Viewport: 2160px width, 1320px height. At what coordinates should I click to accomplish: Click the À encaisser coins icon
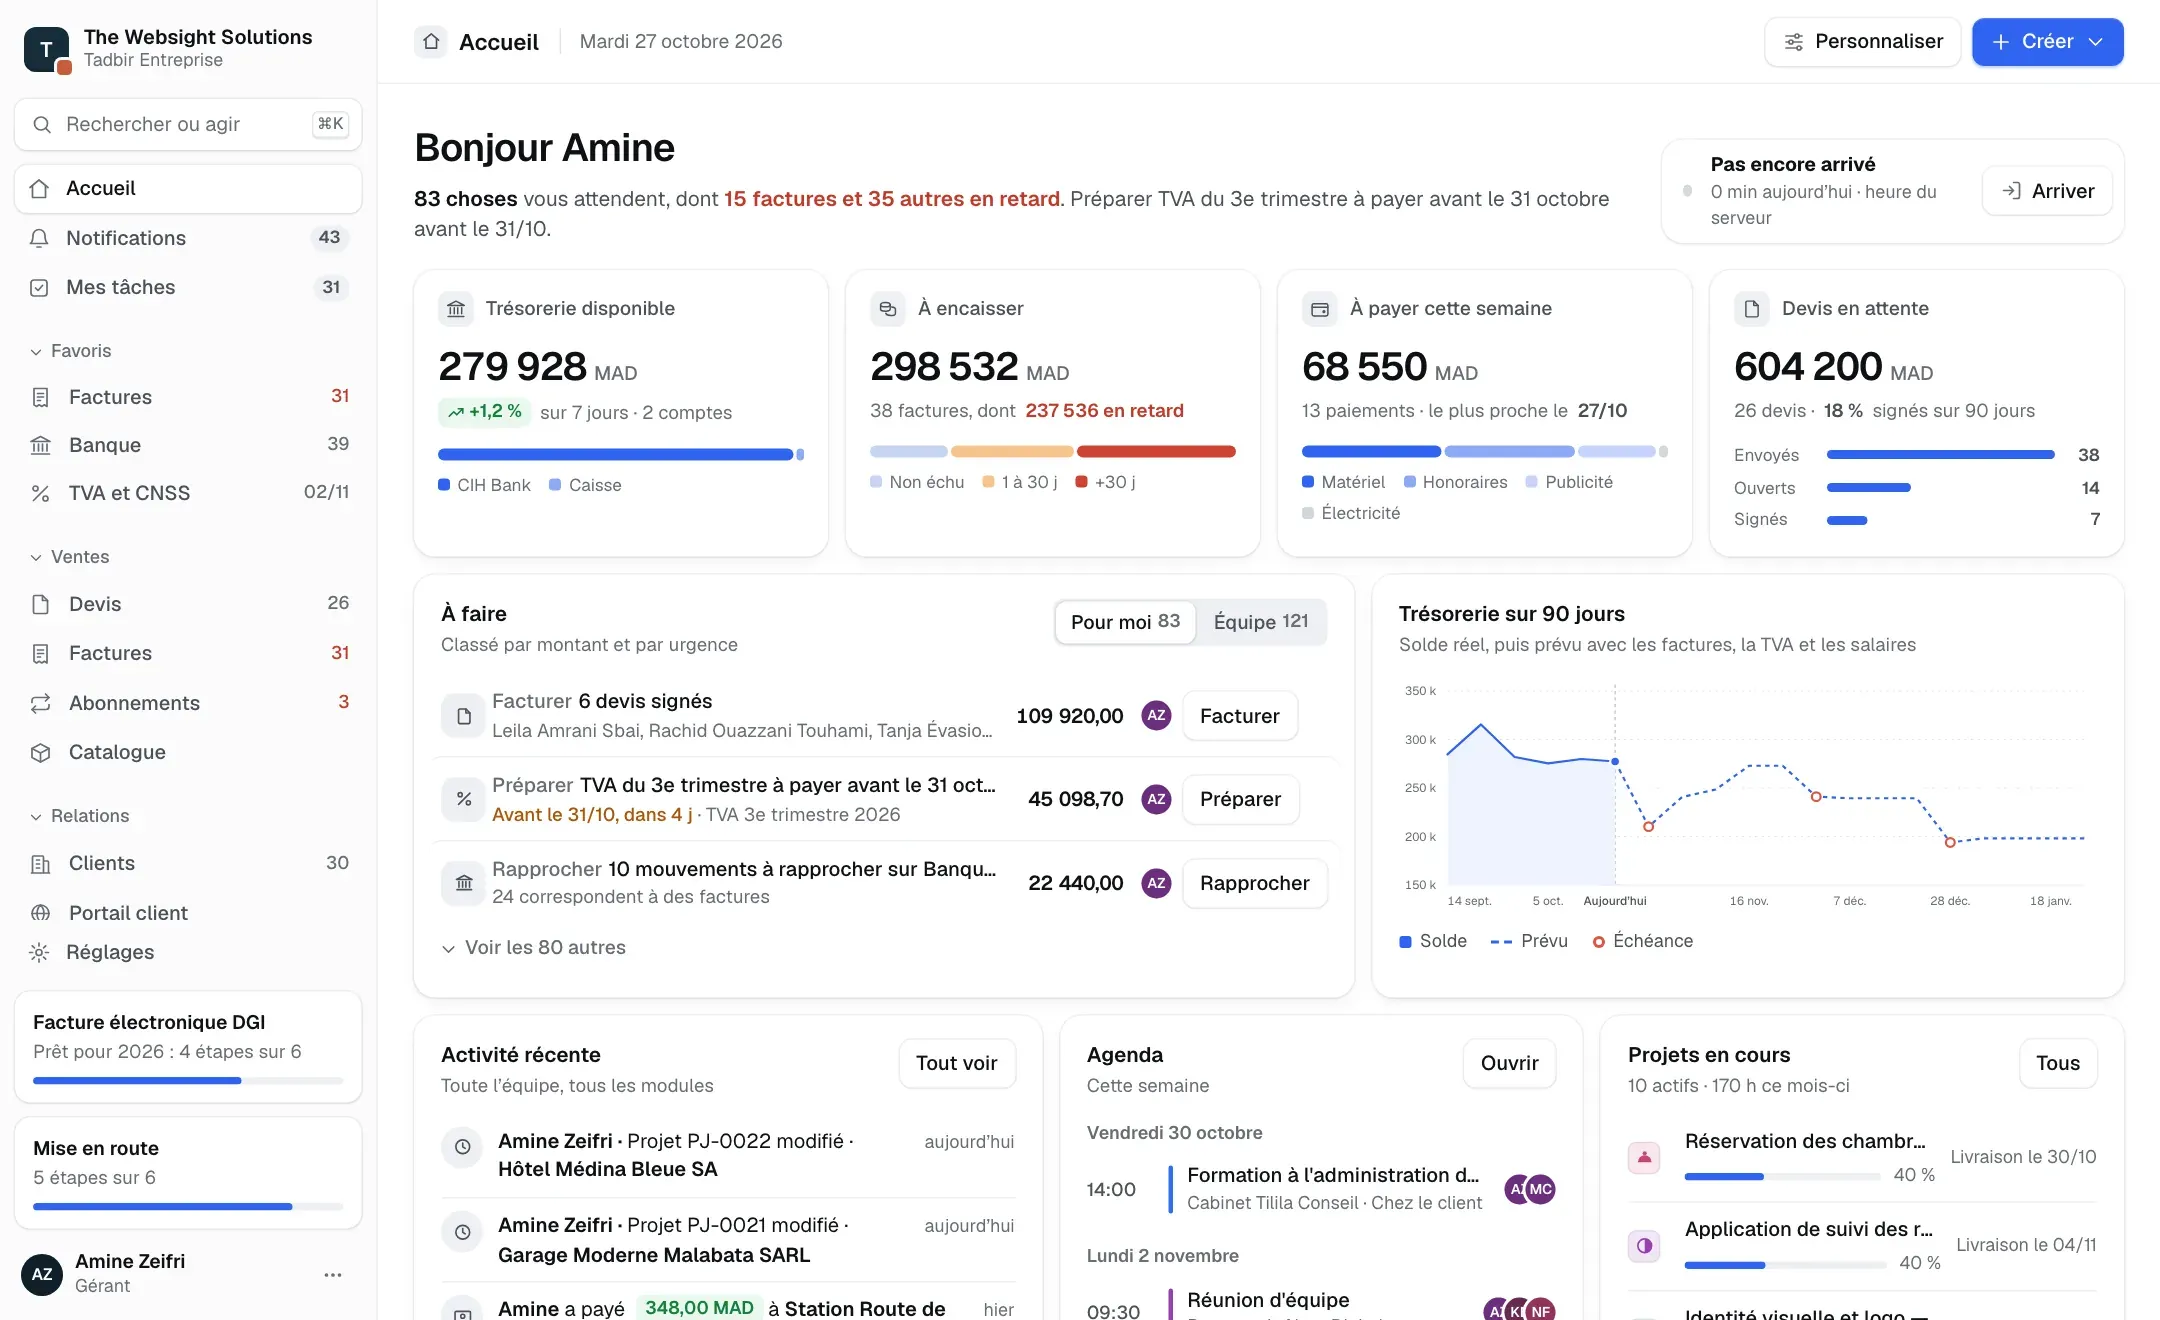888,309
